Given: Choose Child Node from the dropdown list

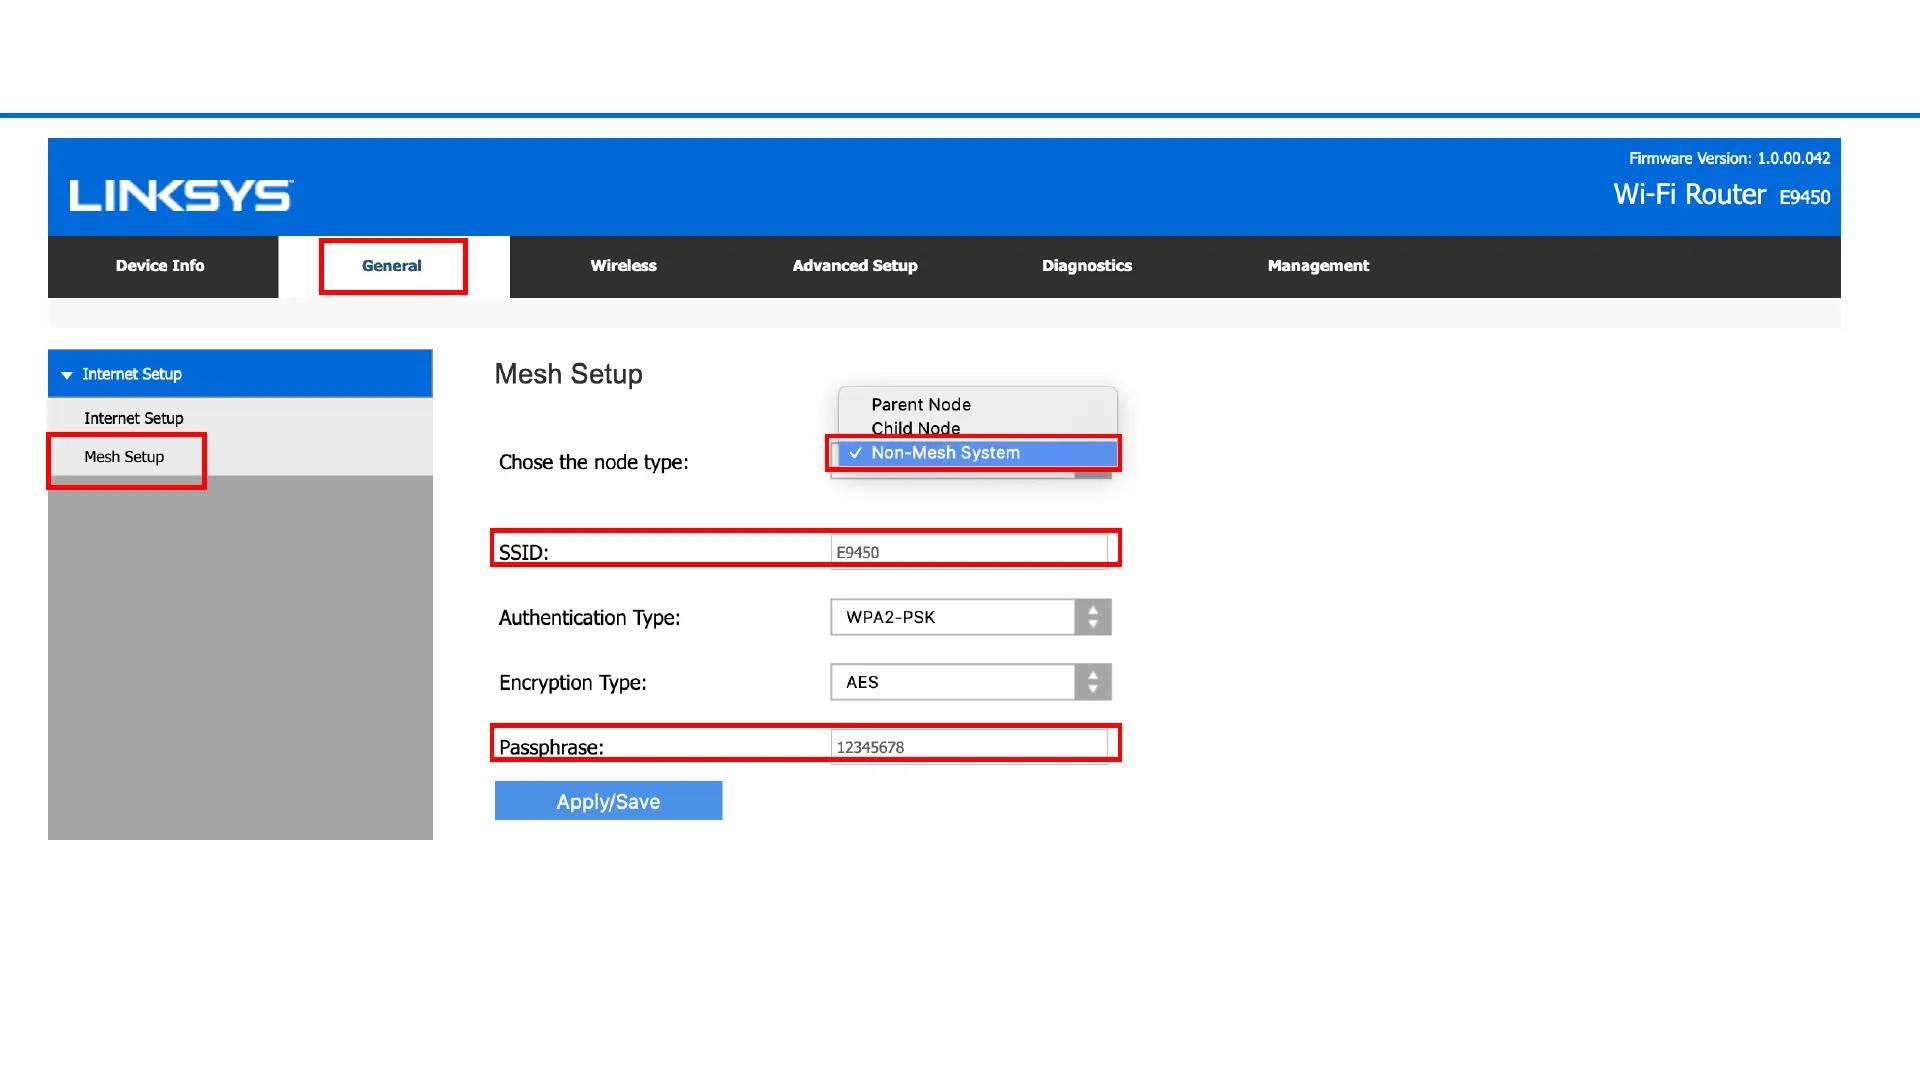Looking at the screenshot, I should (915, 428).
